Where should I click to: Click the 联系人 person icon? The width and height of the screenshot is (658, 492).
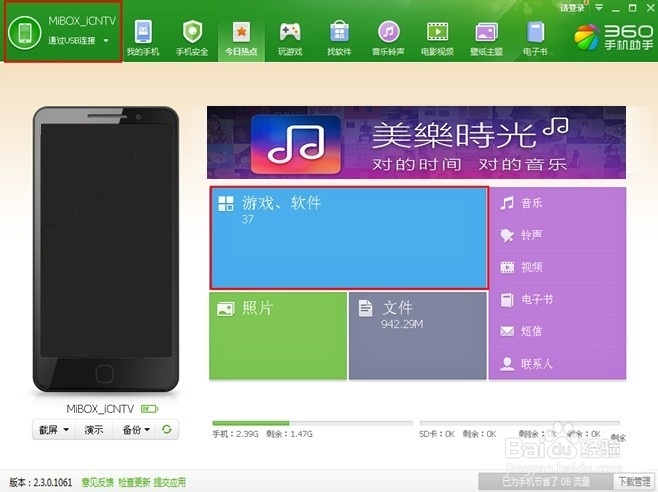(507, 364)
